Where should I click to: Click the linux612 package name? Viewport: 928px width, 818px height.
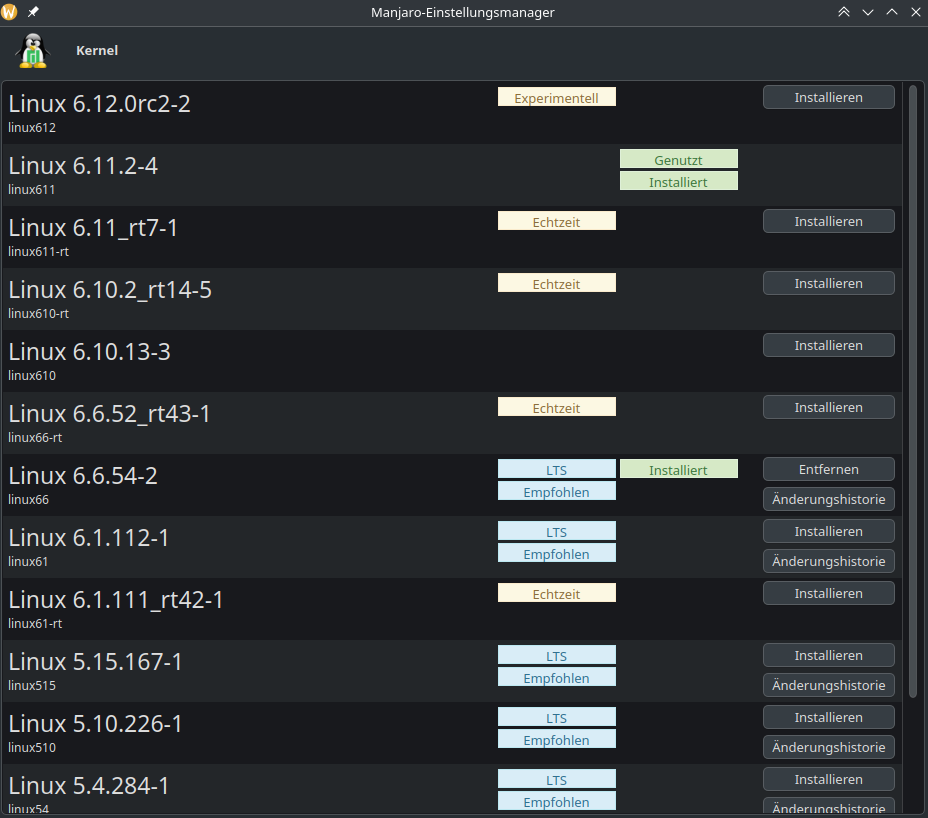pos(32,127)
